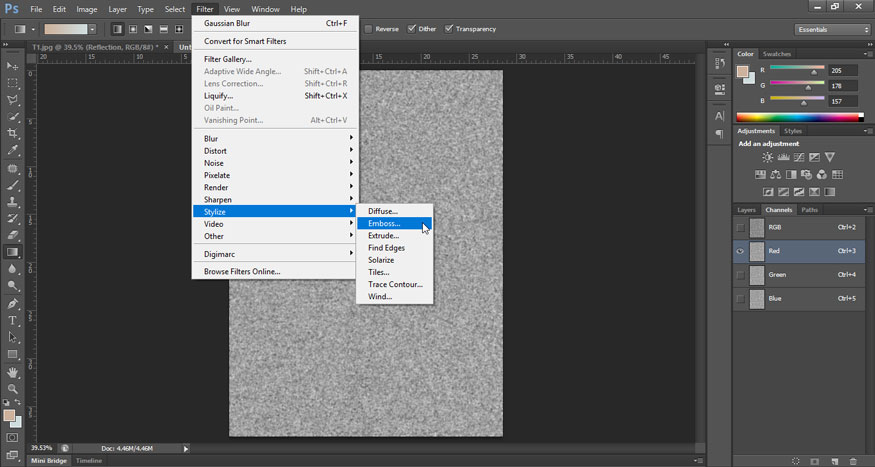This screenshot has width=875, height=467.
Task: Hide the Red channel eye icon
Action: [x=740, y=251]
